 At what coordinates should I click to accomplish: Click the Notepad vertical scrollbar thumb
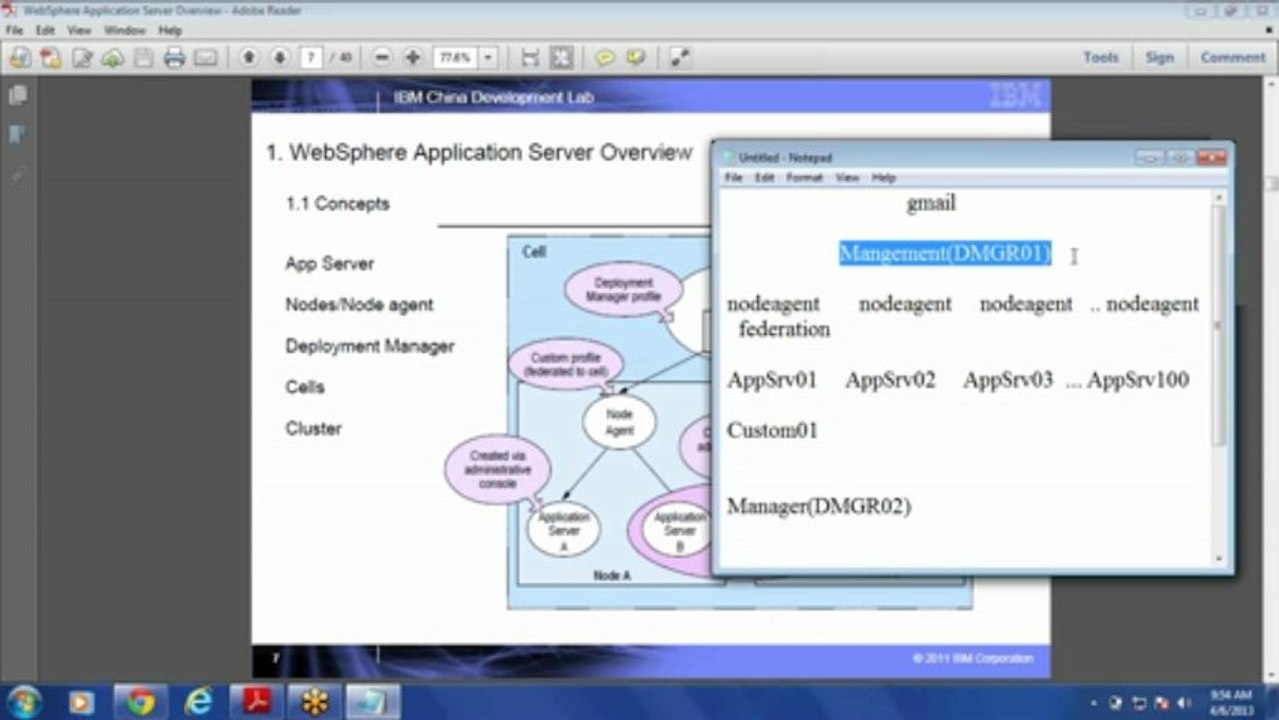click(x=1218, y=326)
